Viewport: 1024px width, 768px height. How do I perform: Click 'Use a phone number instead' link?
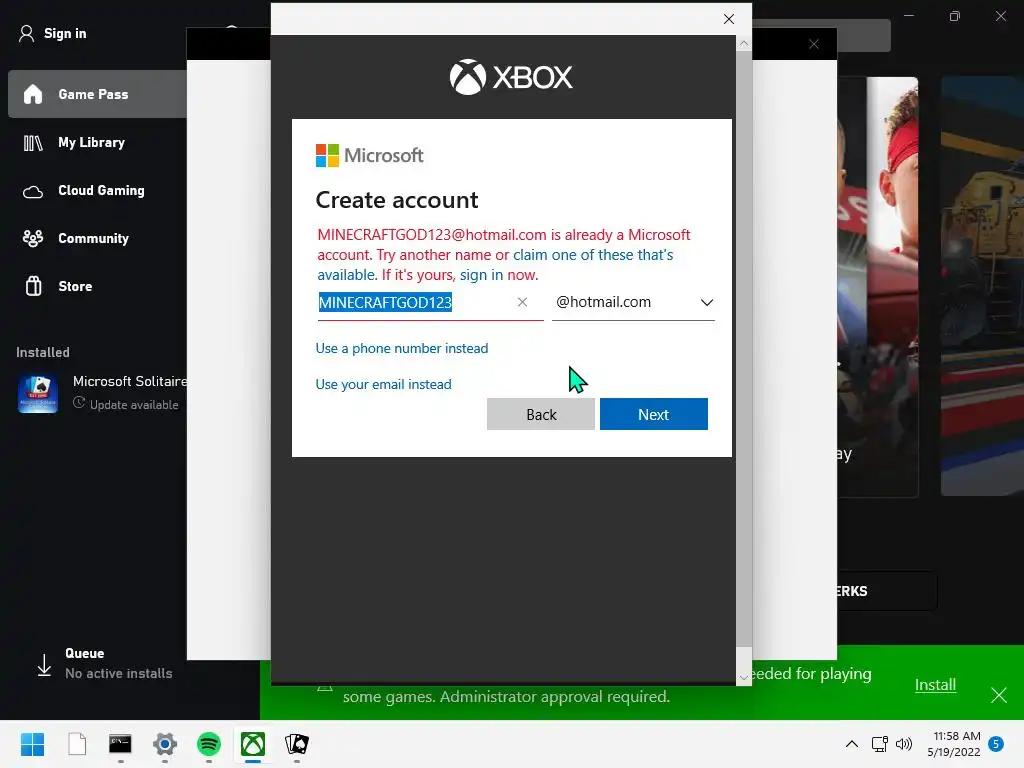[402, 348]
